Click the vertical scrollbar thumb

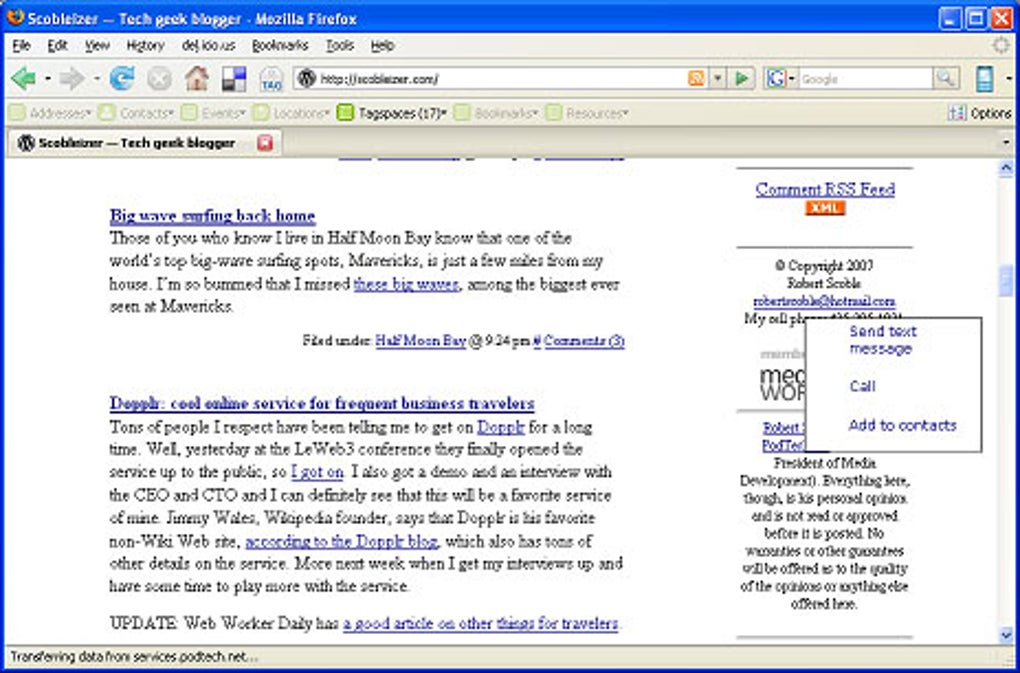[x=1006, y=281]
